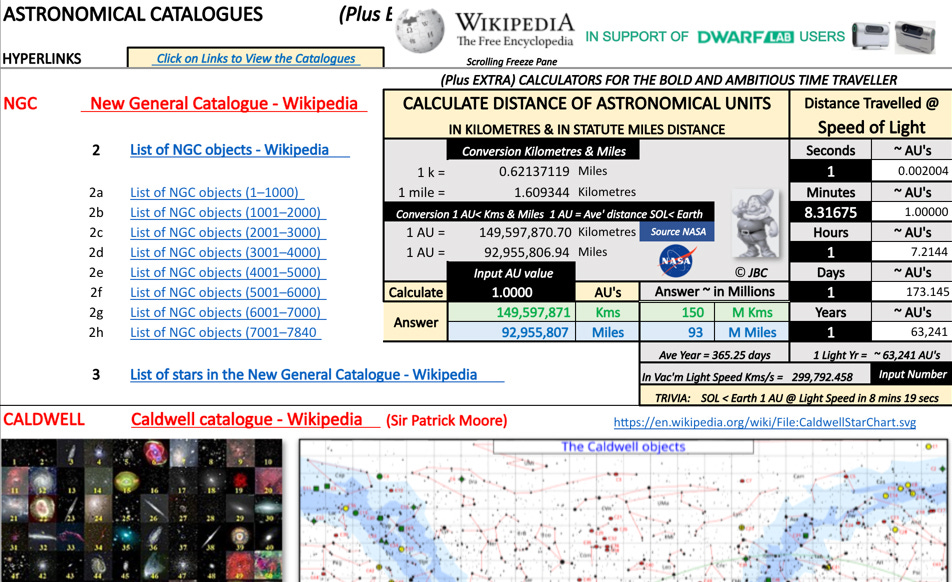Select the 299,792.458 light speed value

[822, 377]
